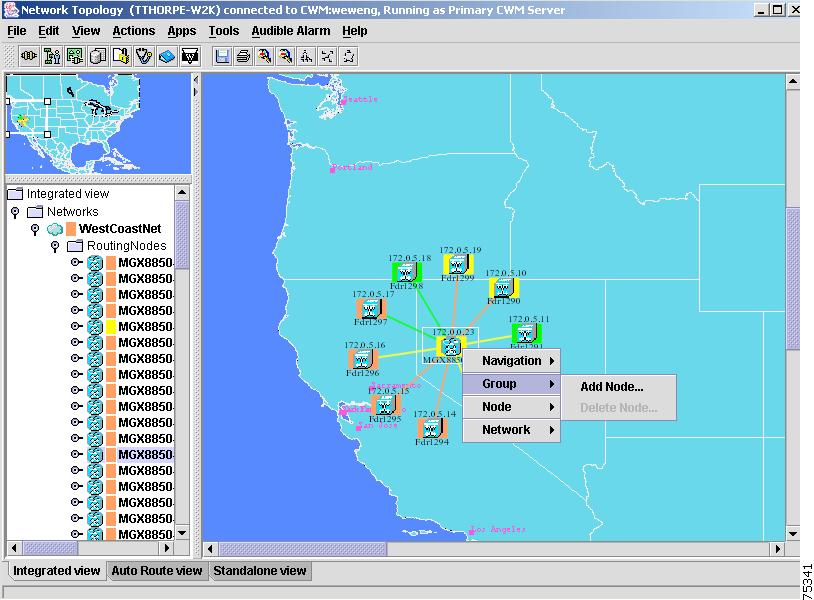Click the Print toolbar icon
Image resolution: width=814 pixels, height=600 pixels.
pyautogui.click(x=243, y=56)
